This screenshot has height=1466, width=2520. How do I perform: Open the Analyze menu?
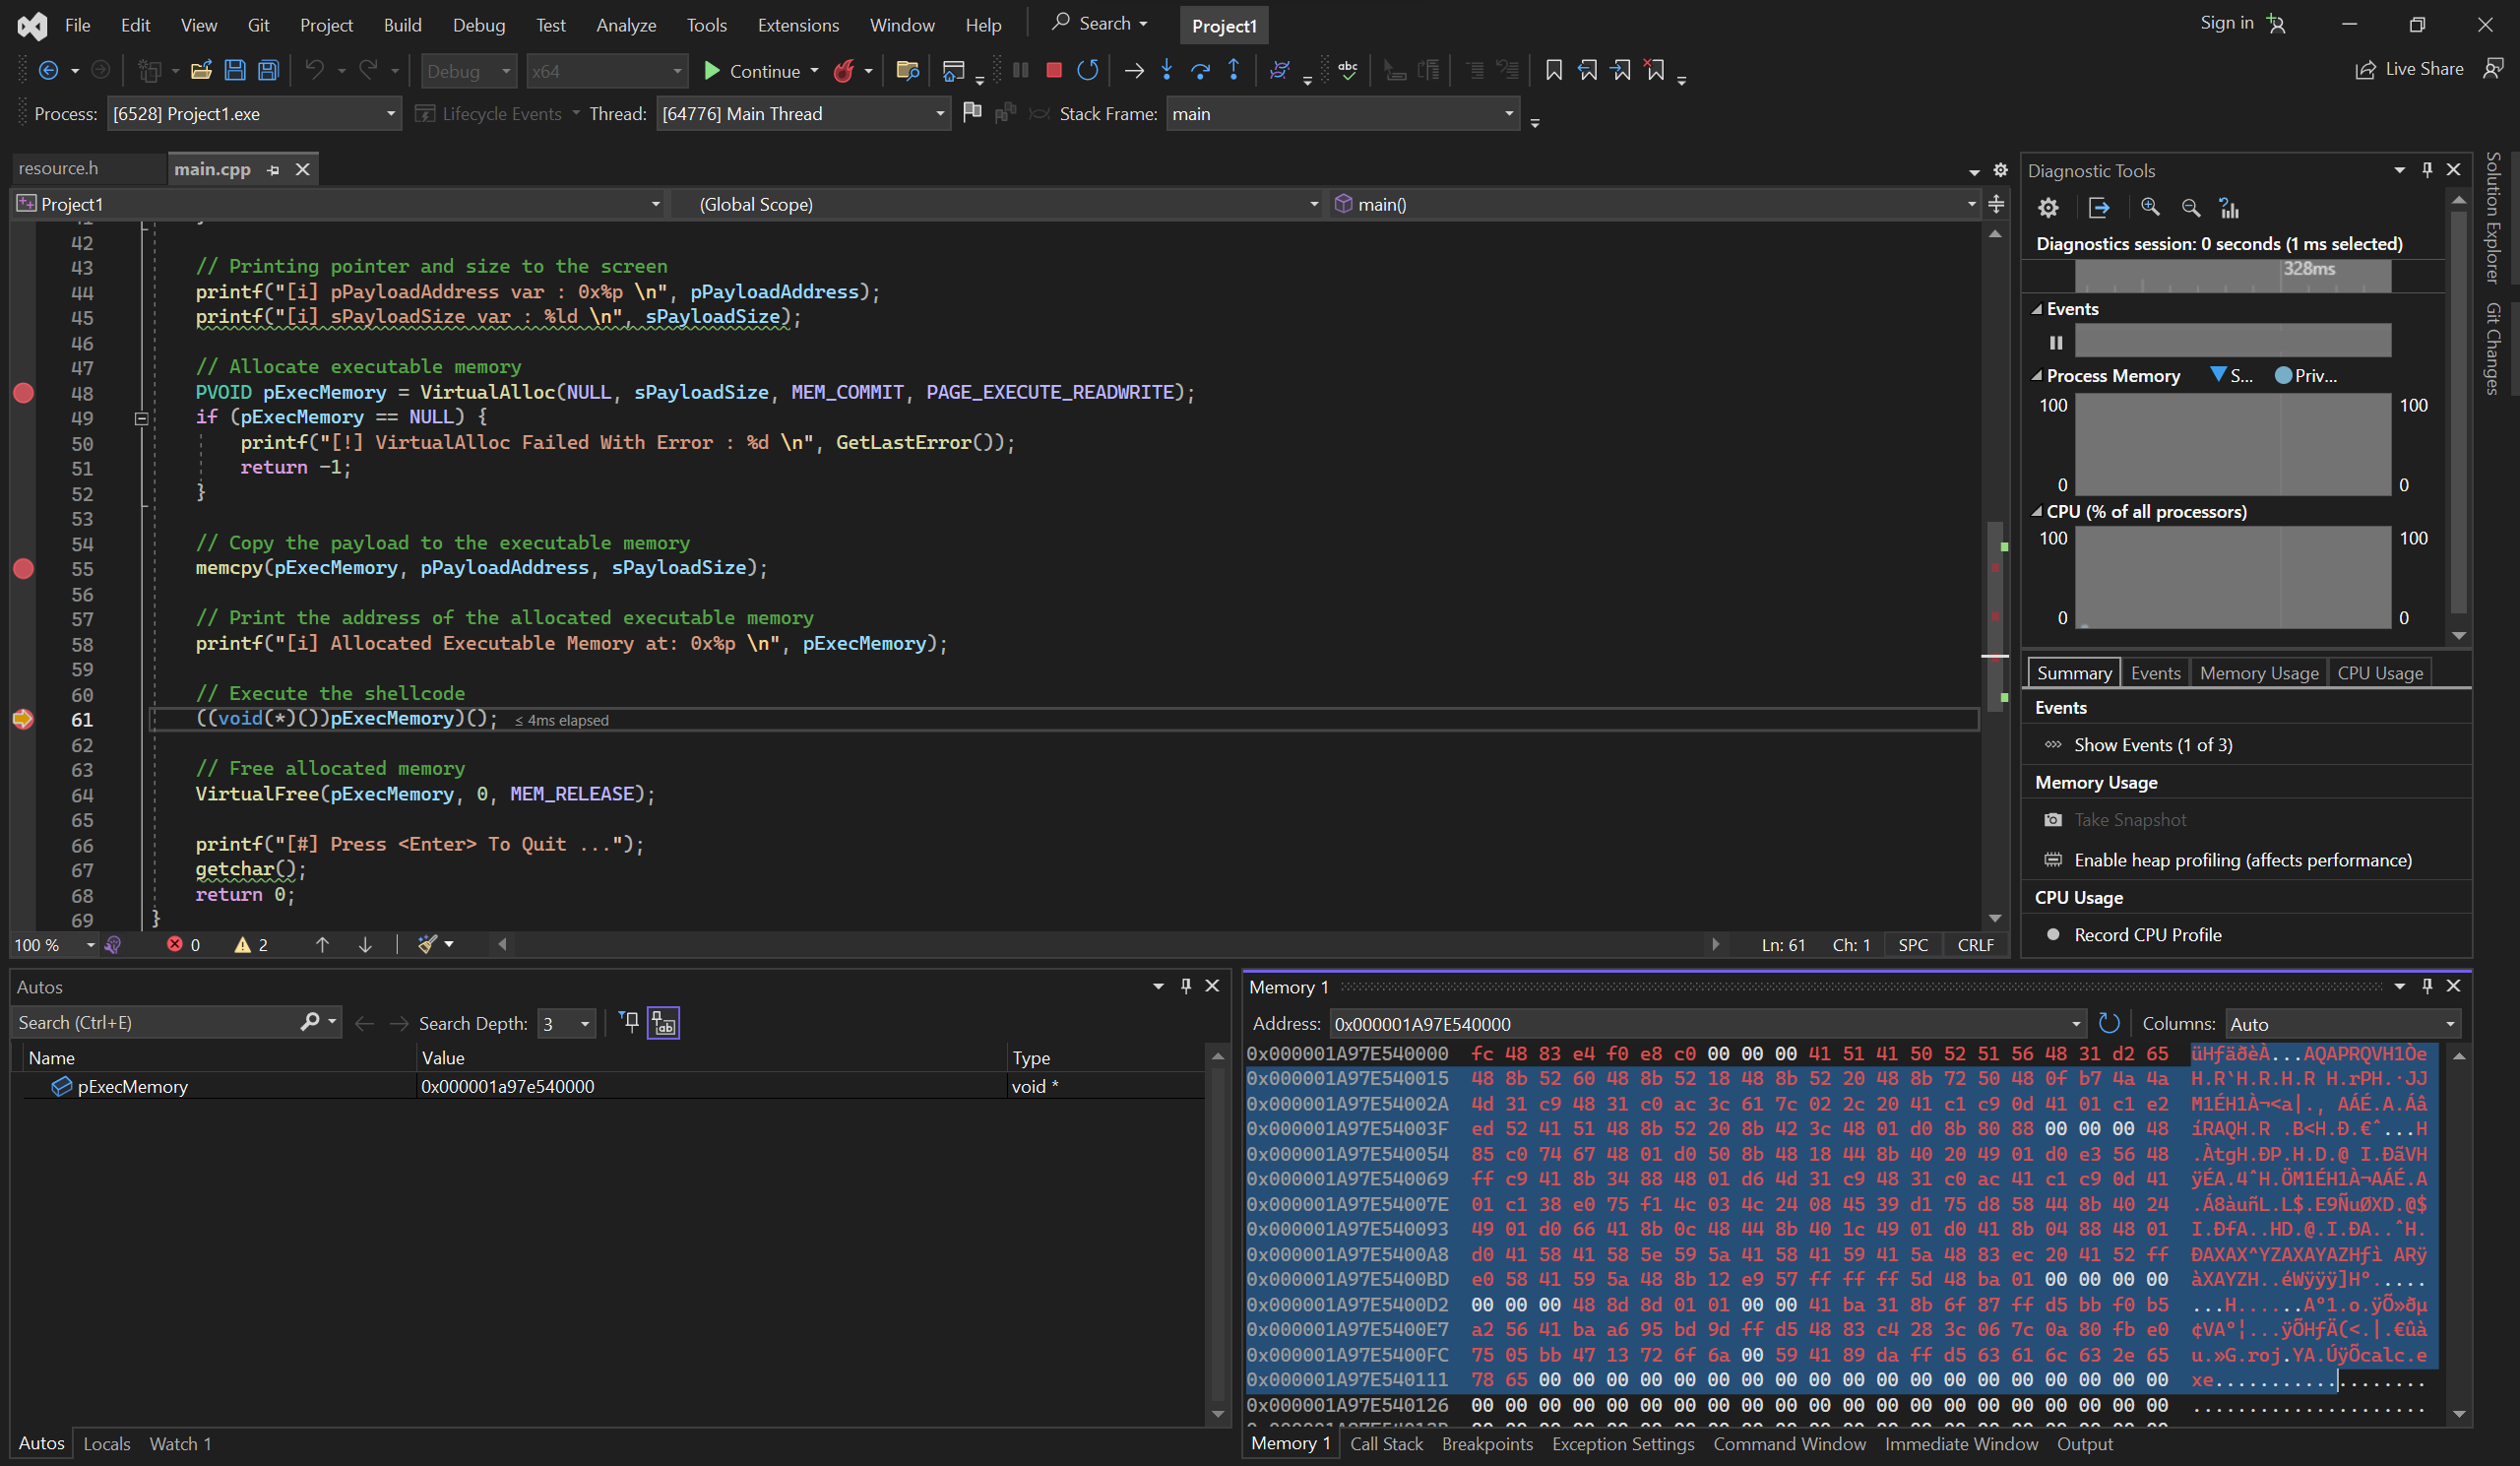[x=626, y=25]
